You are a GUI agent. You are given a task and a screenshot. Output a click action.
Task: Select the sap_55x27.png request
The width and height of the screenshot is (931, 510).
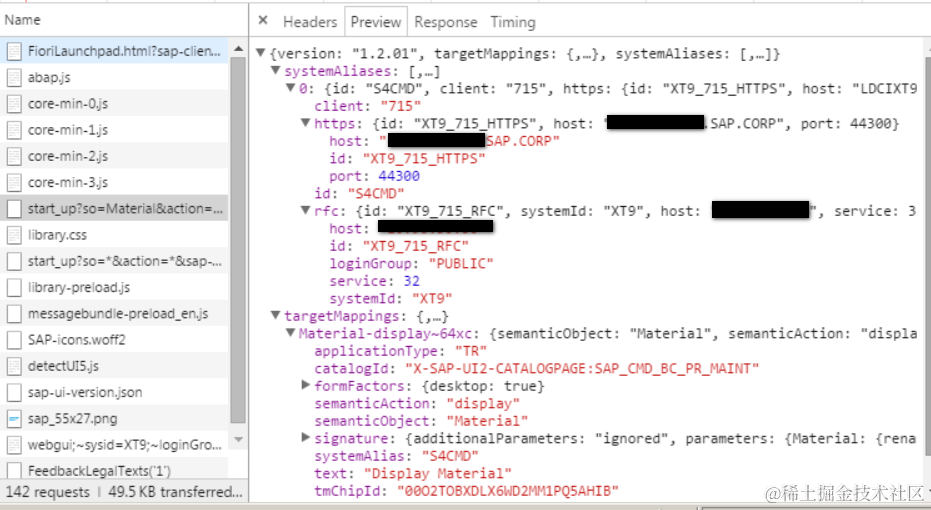114,419
